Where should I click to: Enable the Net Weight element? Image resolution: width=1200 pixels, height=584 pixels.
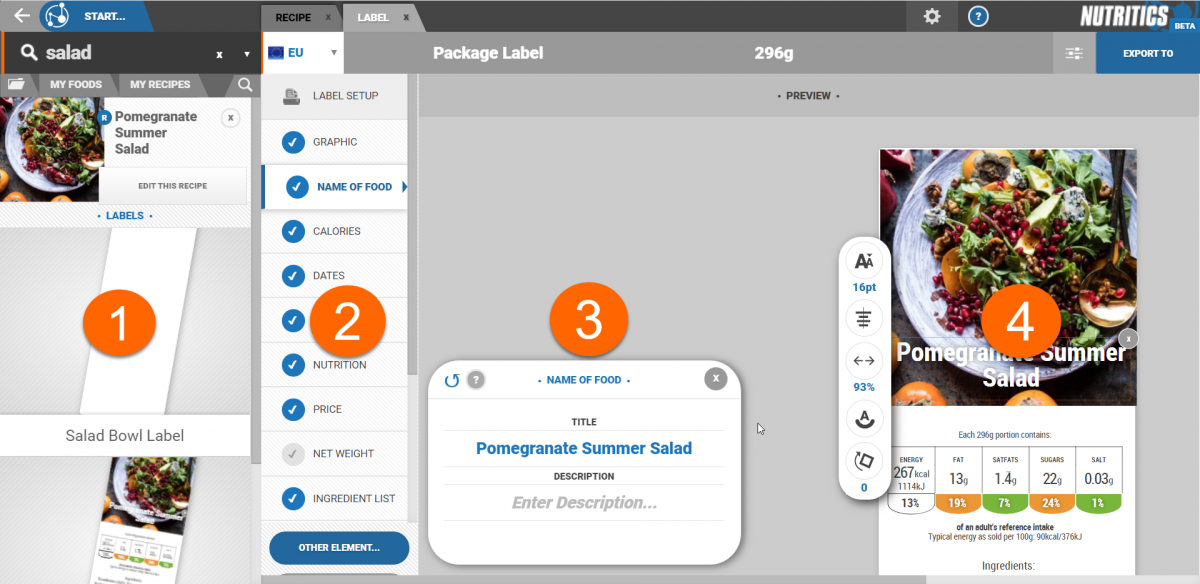pyautogui.click(x=293, y=454)
